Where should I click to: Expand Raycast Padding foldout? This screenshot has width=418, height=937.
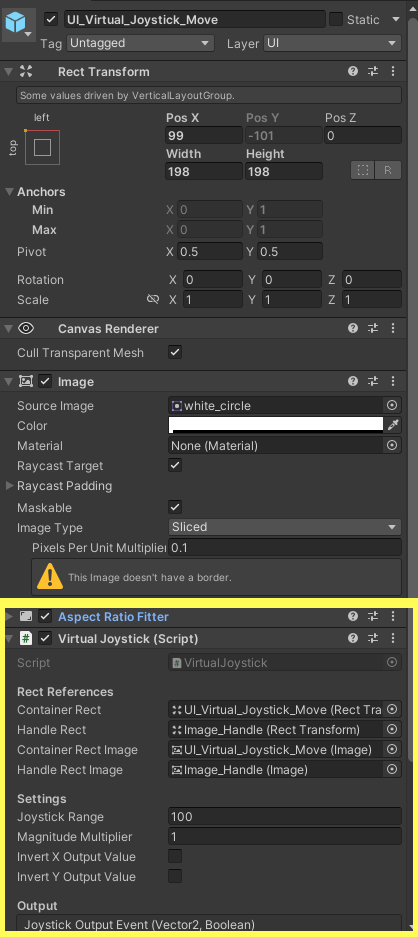click(x=10, y=486)
